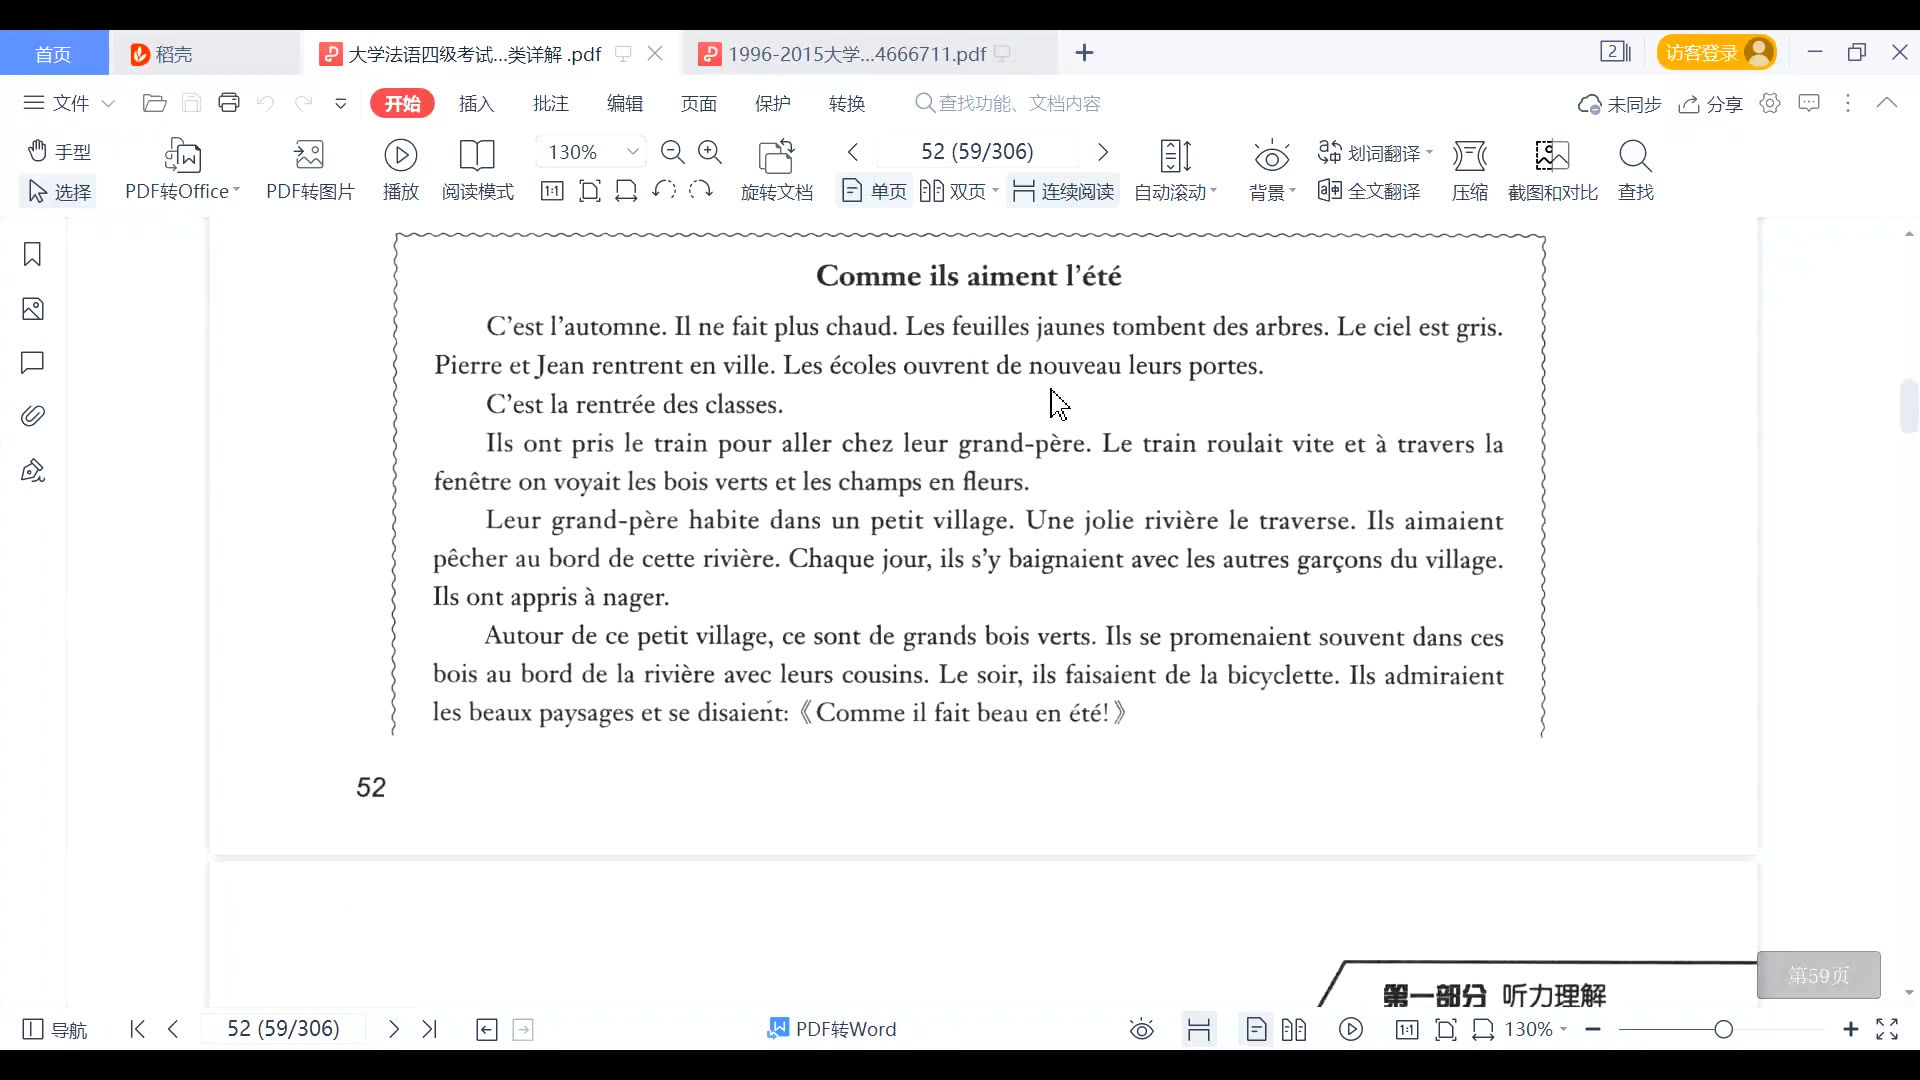Click the guest login button
Screen dimensions: 1920x1080
(1717, 52)
